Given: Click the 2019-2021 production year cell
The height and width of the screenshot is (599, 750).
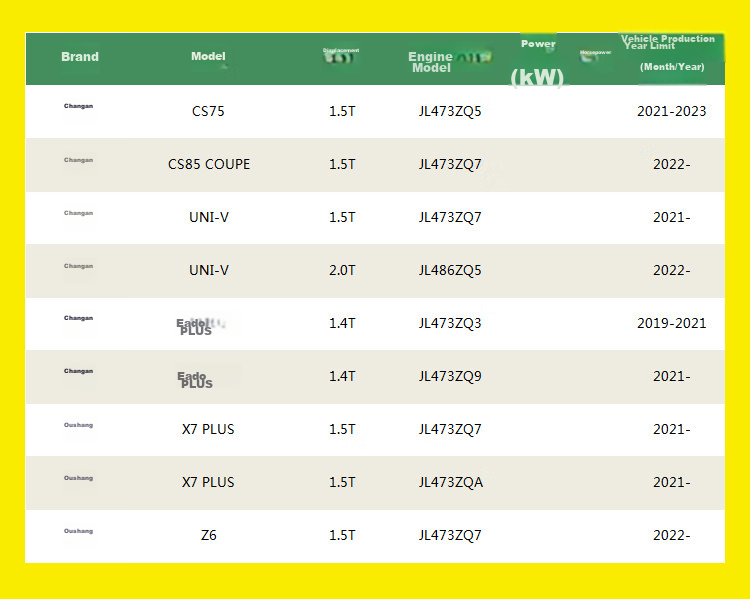Looking at the screenshot, I should click(672, 323).
